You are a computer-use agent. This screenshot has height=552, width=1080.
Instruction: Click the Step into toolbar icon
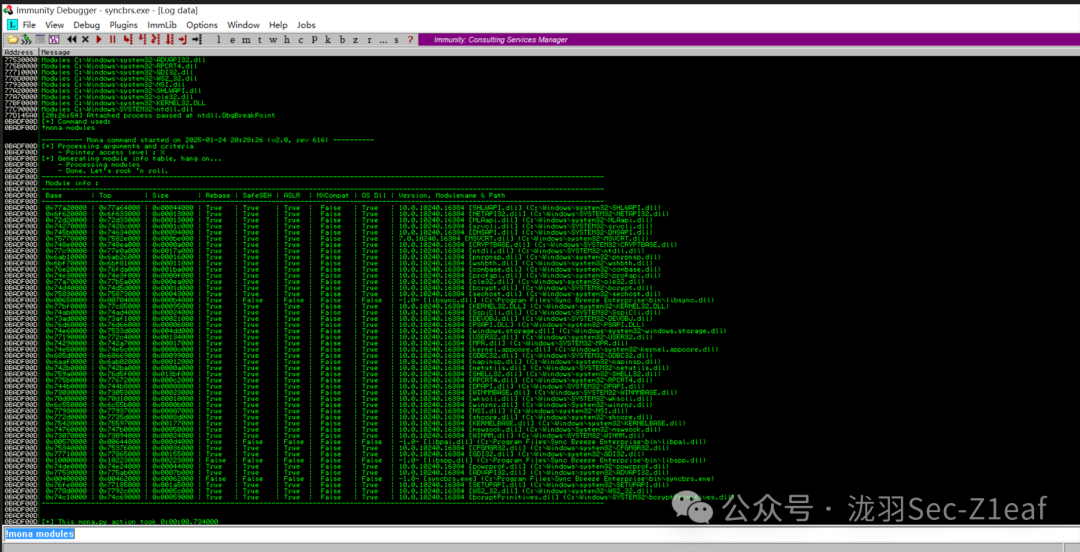tap(128, 39)
